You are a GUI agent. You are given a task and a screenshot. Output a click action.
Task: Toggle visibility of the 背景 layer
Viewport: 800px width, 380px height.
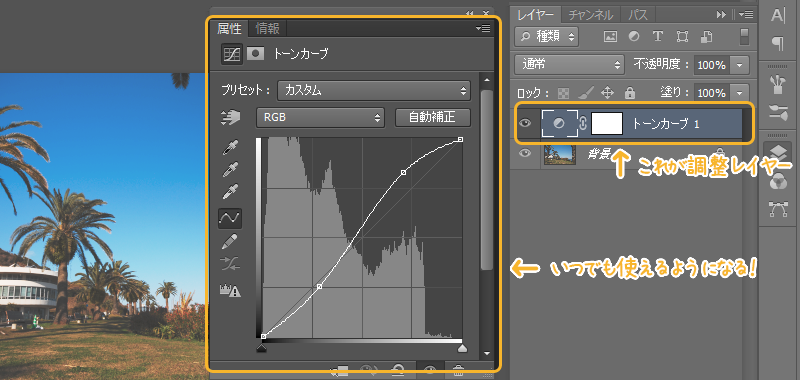[526, 153]
